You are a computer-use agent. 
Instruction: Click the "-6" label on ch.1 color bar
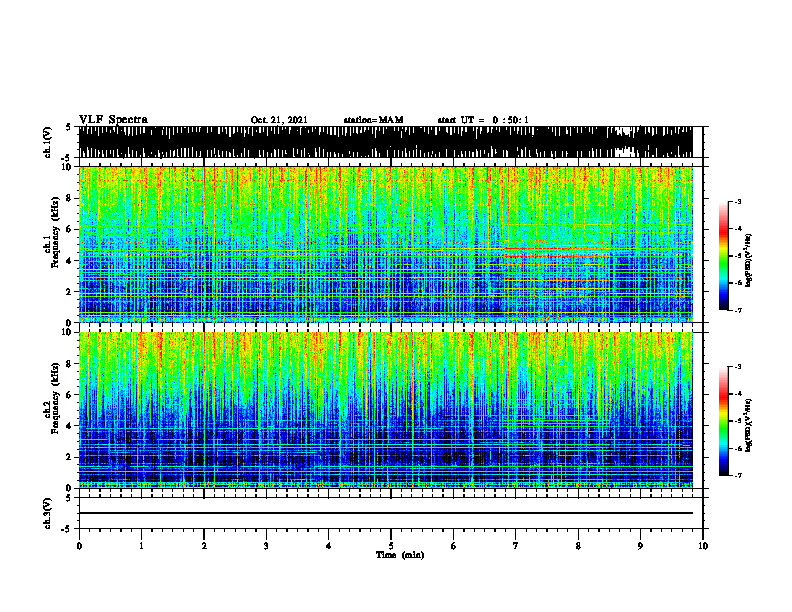click(737, 283)
